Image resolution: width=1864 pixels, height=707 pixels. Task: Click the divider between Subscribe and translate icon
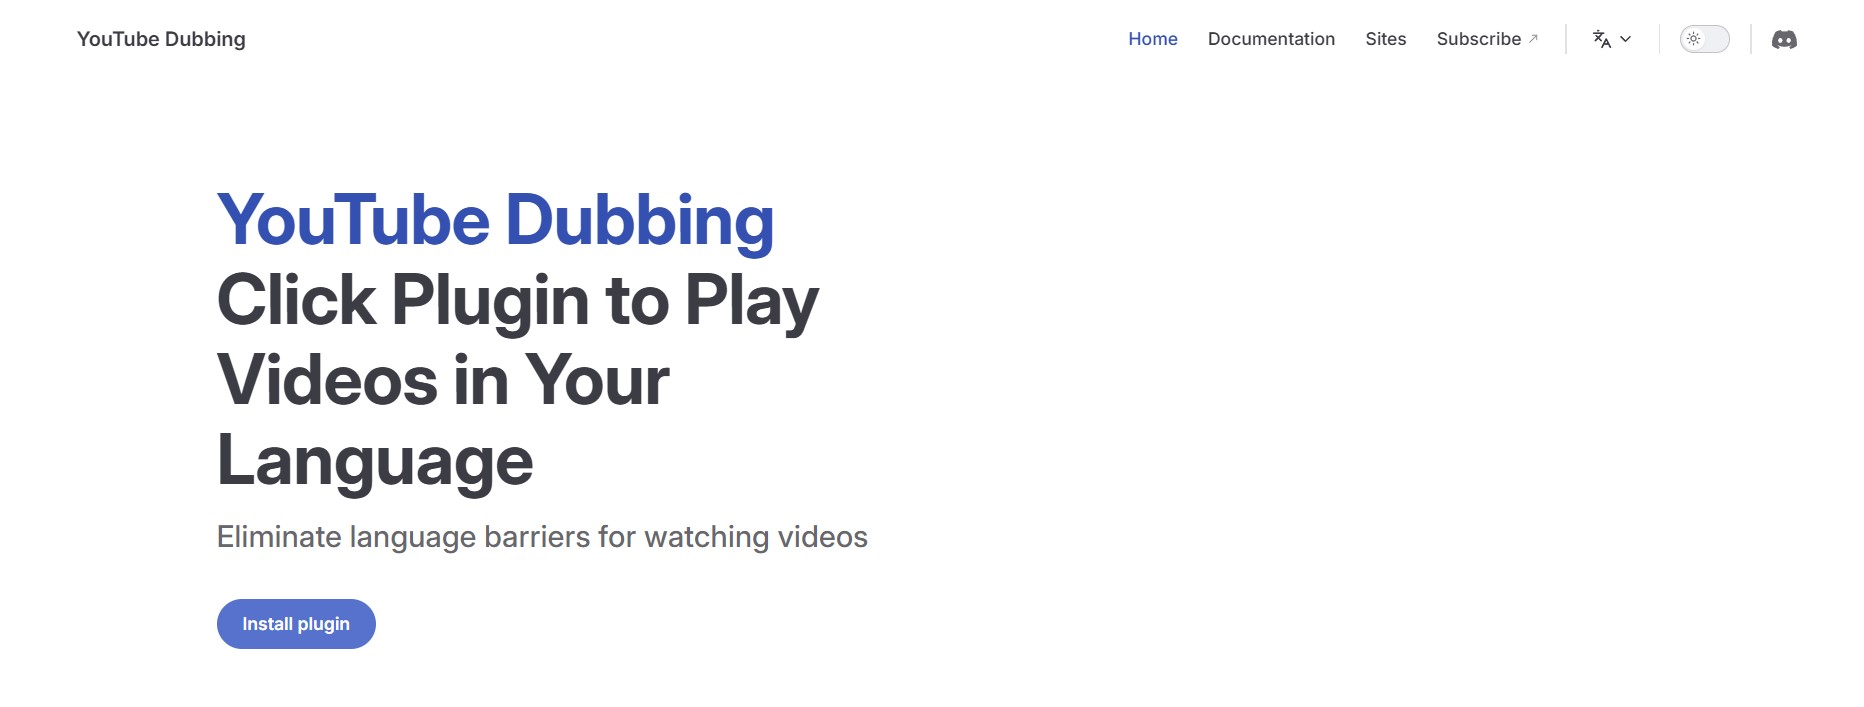[x=1566, y=39]
